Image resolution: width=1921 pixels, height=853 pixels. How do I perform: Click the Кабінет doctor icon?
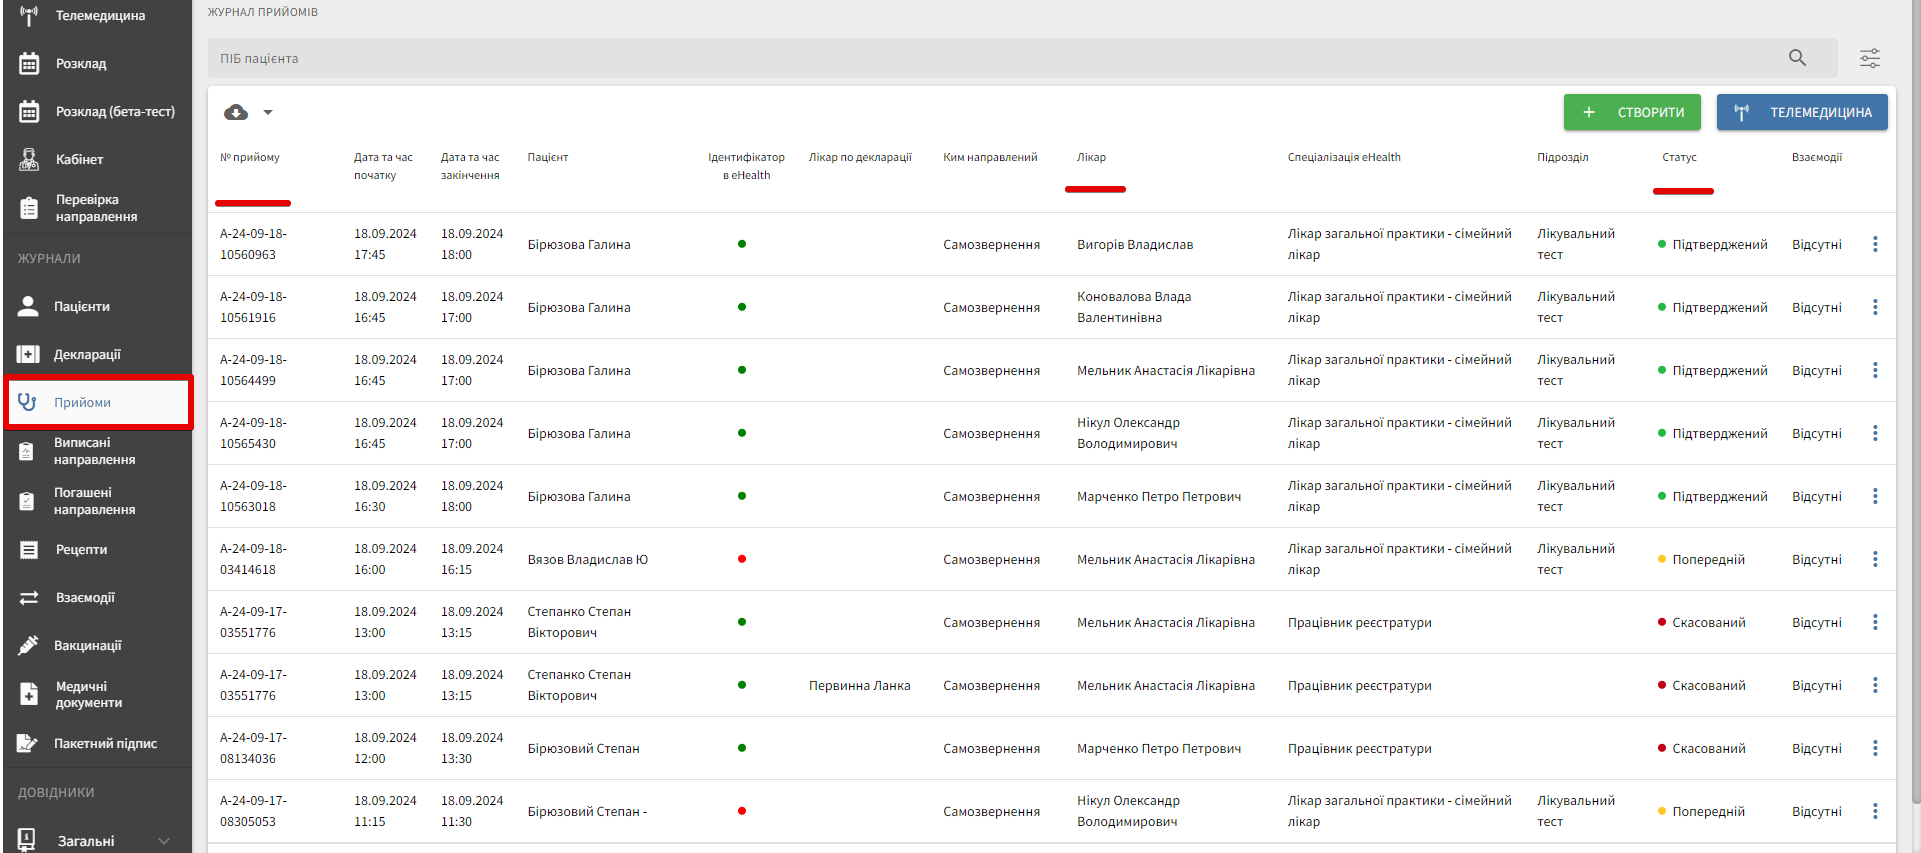[29, 159]
